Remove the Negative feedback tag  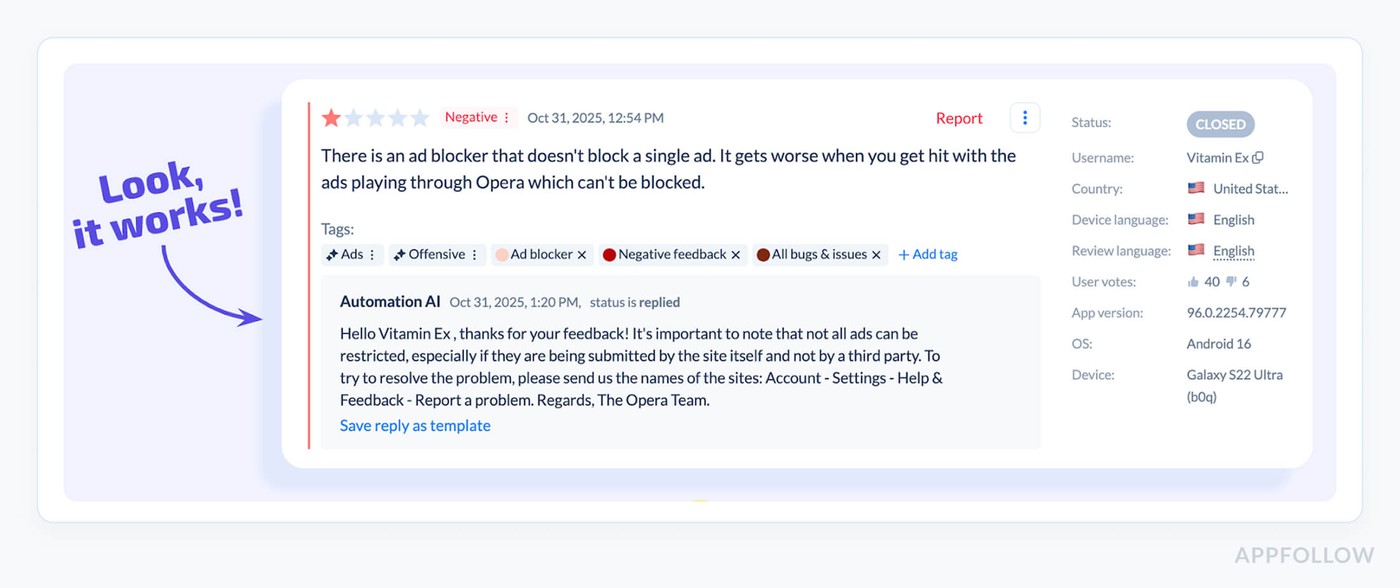736,255
